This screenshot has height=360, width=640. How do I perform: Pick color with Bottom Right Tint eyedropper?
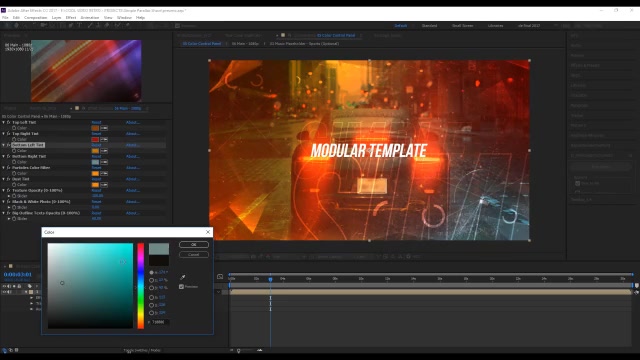[x=104, y=162]
